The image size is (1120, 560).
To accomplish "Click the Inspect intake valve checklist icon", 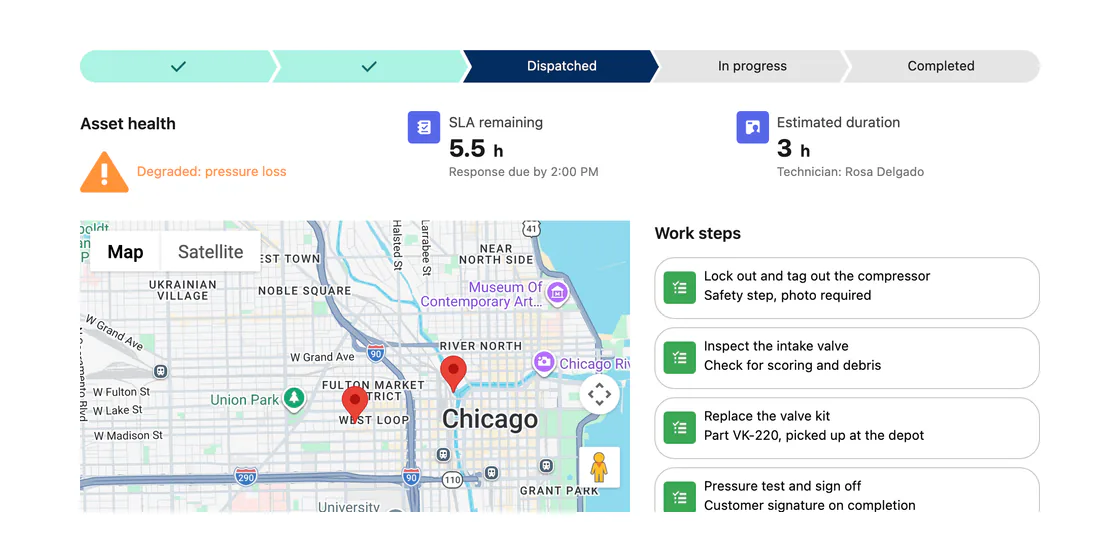I will click(679, 358).
